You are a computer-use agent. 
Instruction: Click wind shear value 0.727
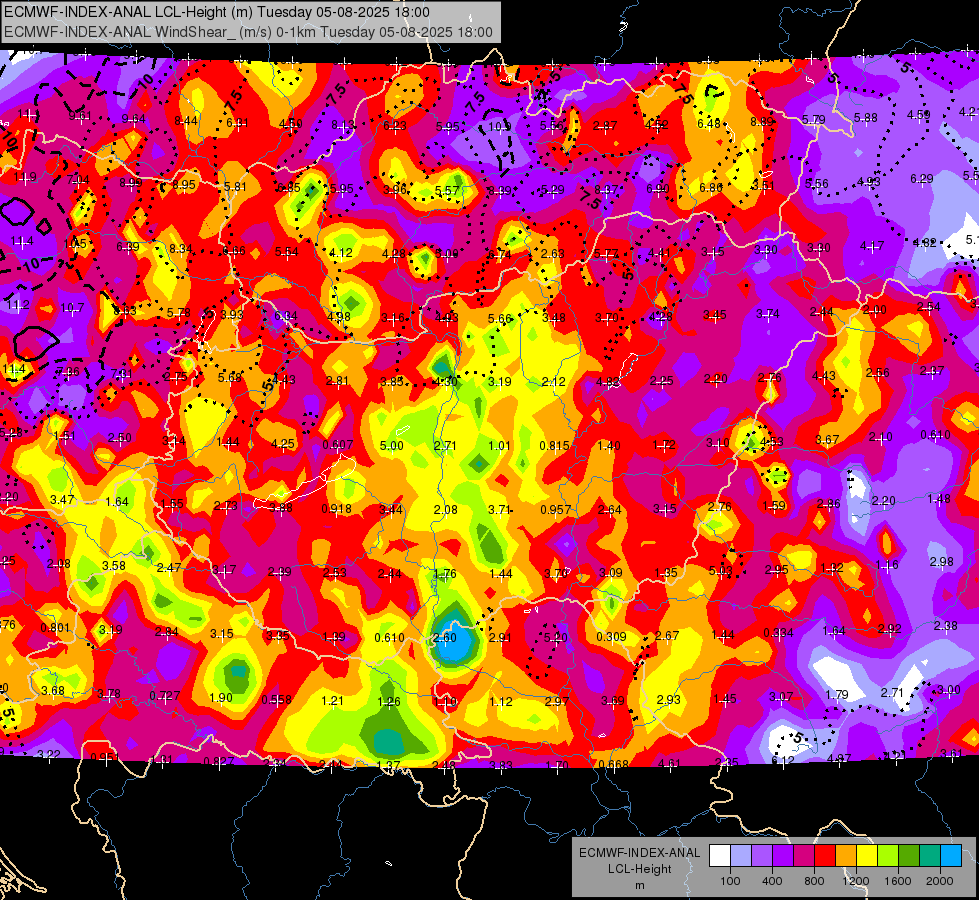[165, 696]
